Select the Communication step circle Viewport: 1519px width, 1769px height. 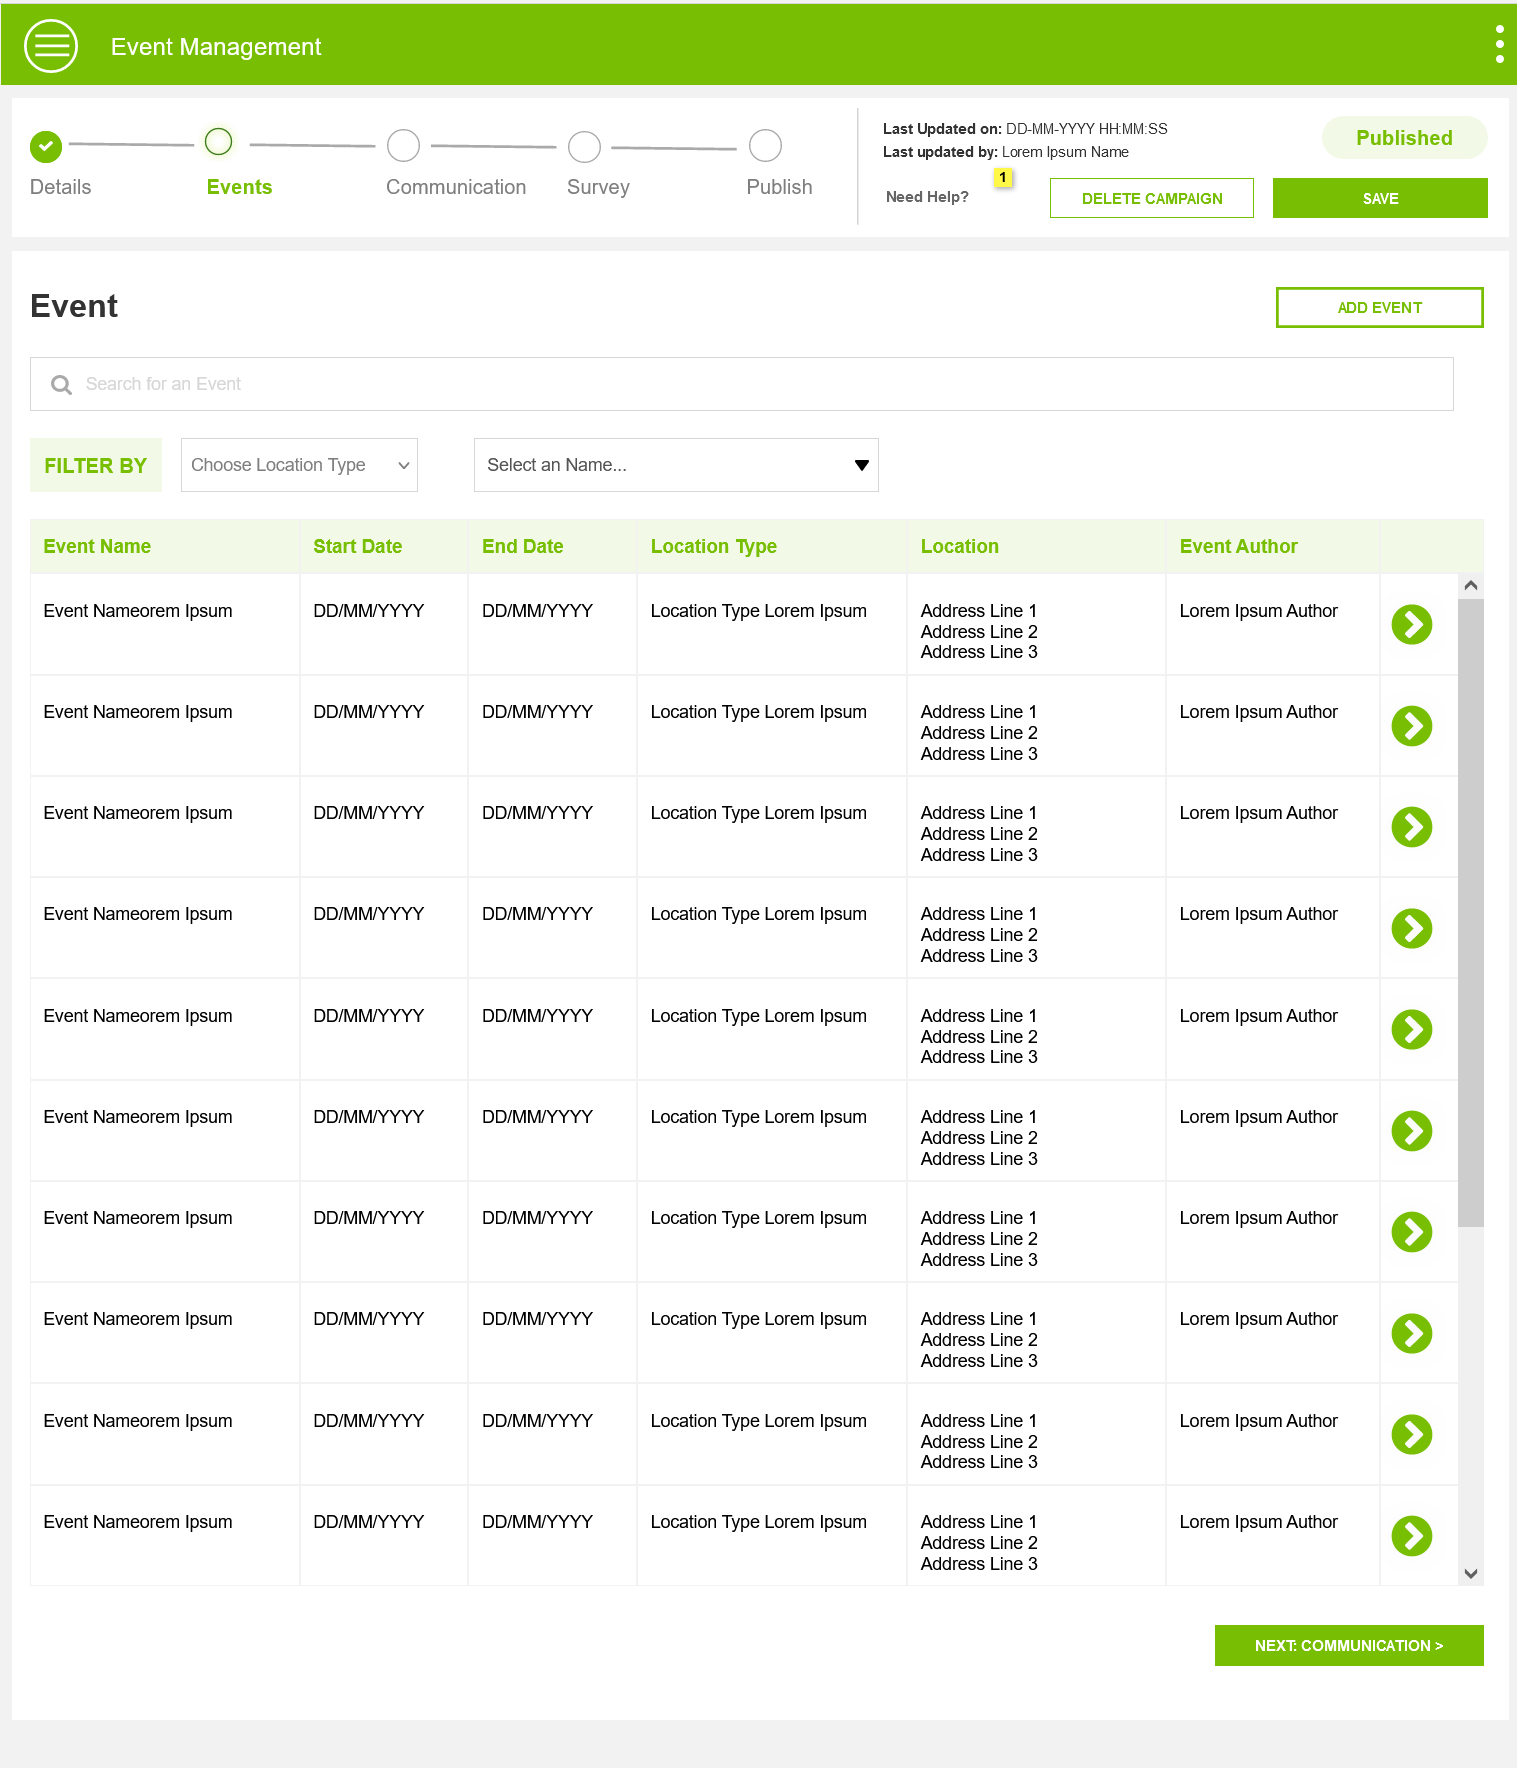point(403,146)
